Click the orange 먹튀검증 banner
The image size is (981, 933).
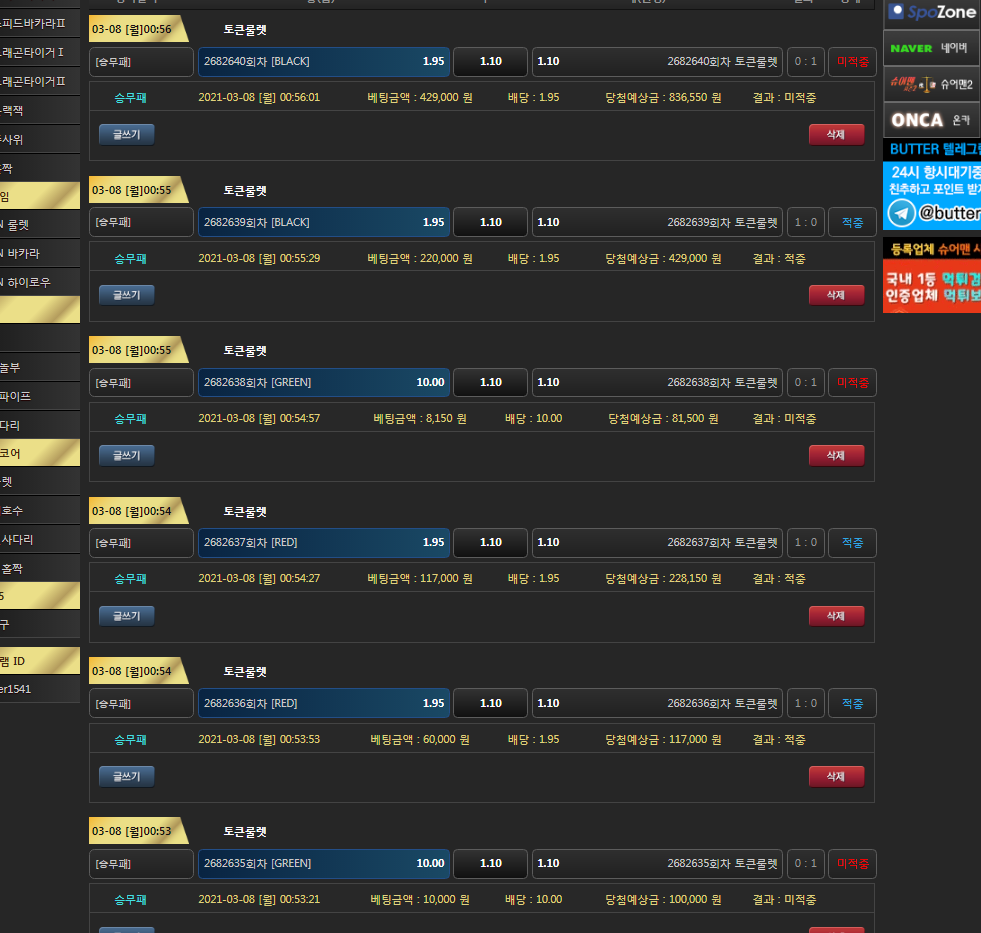pyautogui.click(x=932, y=286)
